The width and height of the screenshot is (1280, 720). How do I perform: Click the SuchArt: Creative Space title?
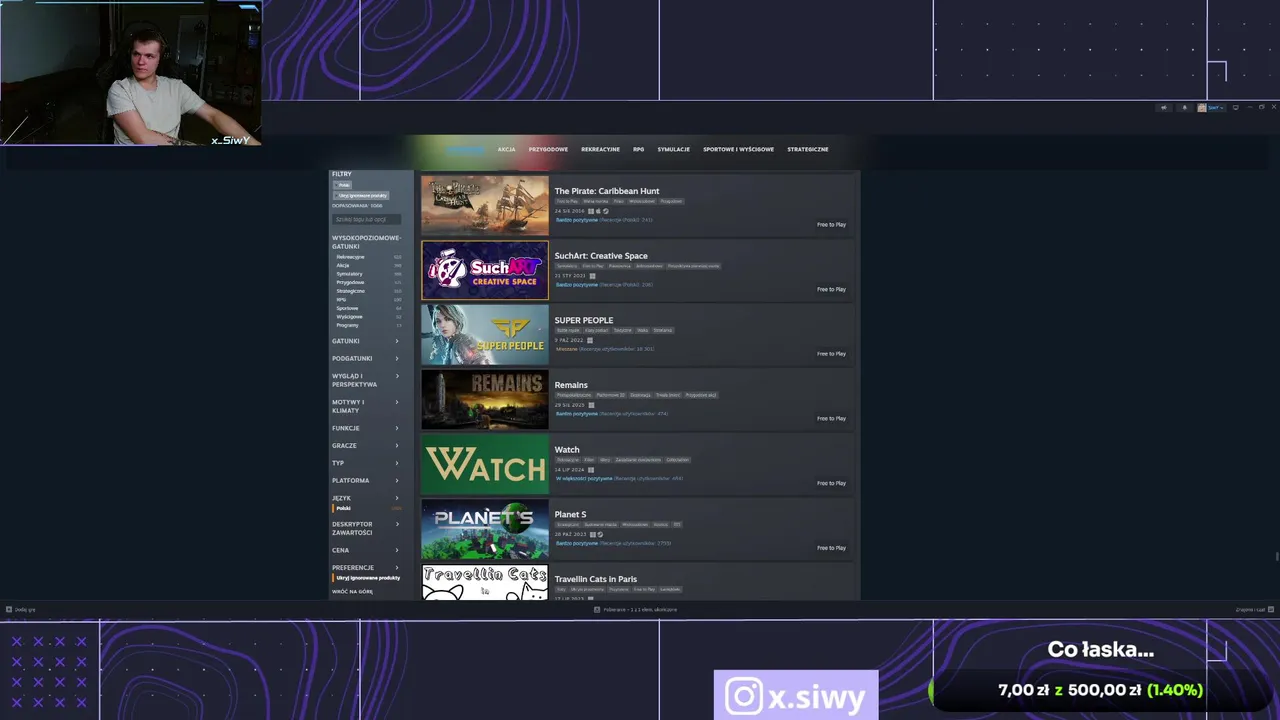coord(601,256)
